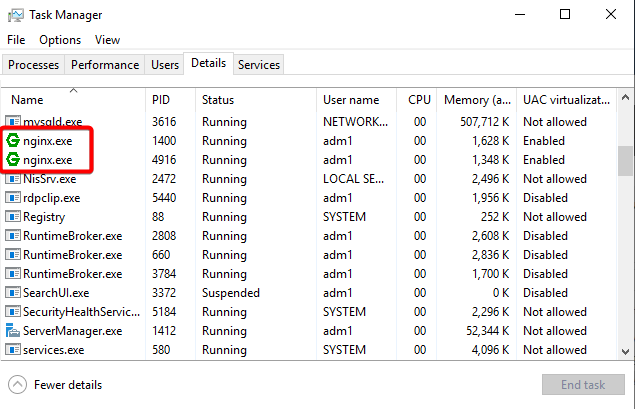
Task: Click PID 4916 cell
Action: click(164, 160)
